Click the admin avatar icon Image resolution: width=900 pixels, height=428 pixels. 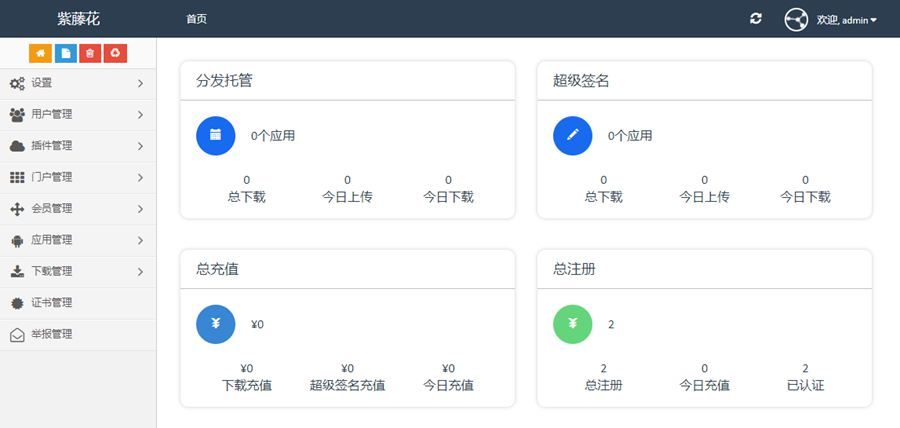pyautogui.click(x=796, y=19)
